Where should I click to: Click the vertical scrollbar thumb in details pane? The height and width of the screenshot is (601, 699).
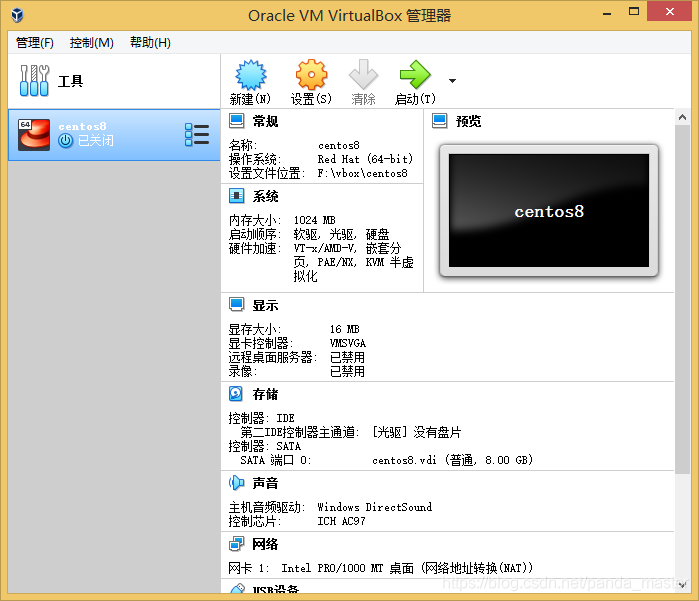[682, 300]
